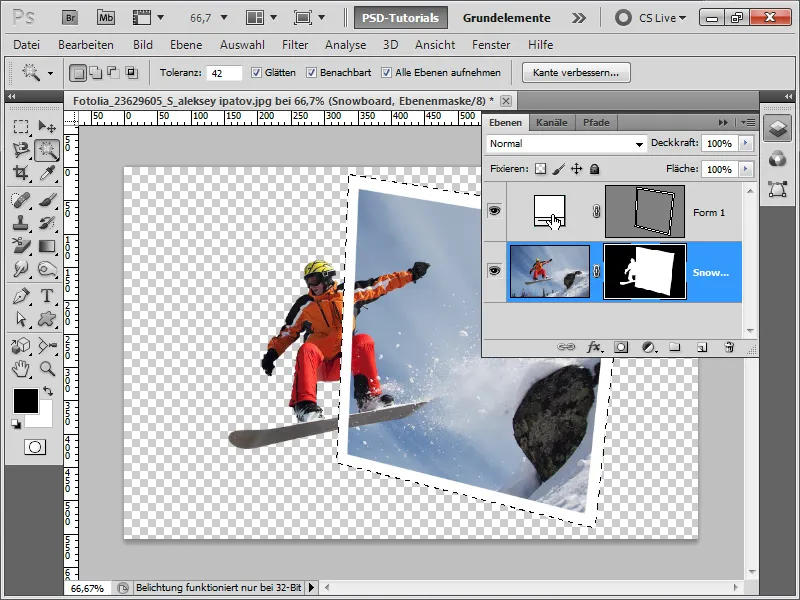Select the Eyedropper tool
This screenshot has width=800, height=600.
[x=47, y=173]
